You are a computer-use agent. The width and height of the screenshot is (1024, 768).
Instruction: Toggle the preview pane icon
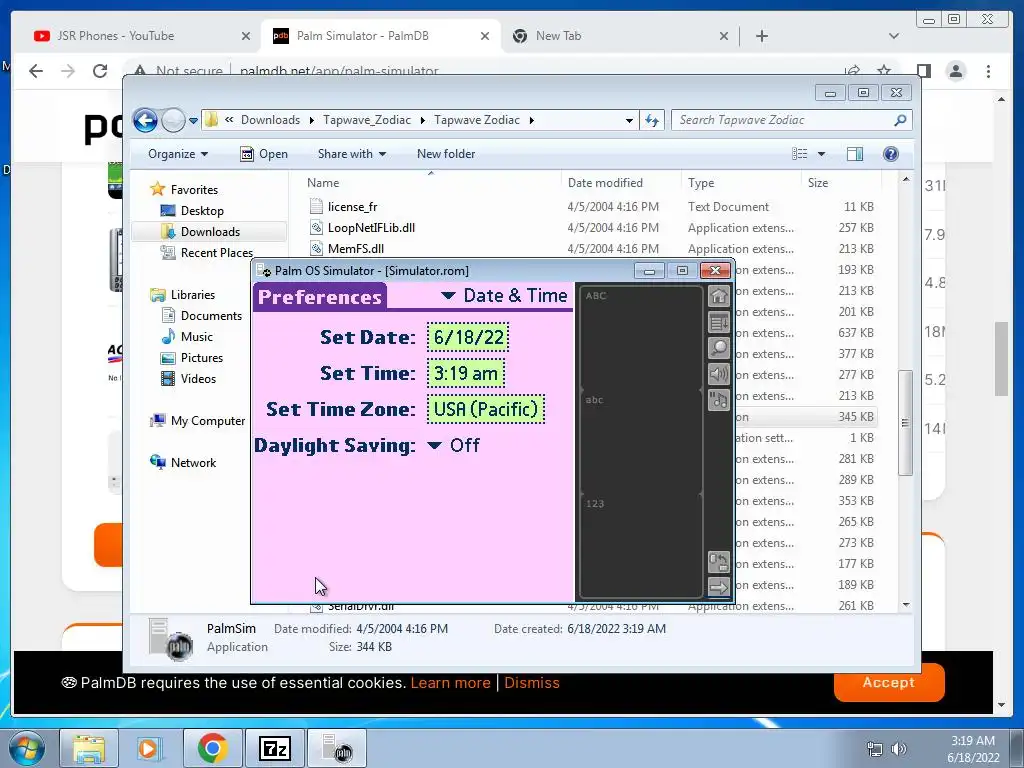pyautogui.click(x=855, y=154)
